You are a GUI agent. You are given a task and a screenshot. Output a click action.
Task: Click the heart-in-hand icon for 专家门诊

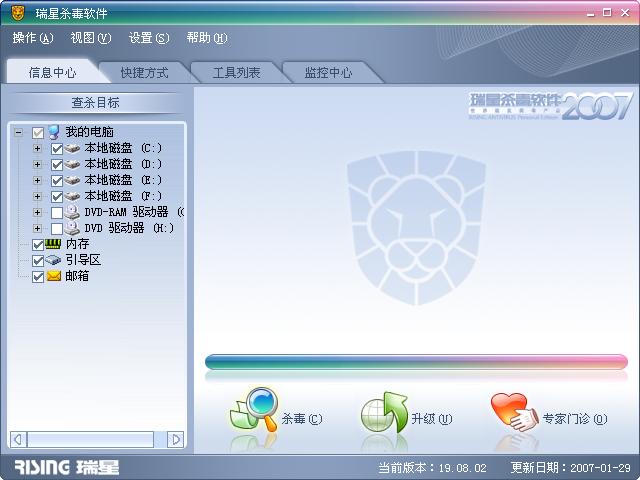click(515, 412)
